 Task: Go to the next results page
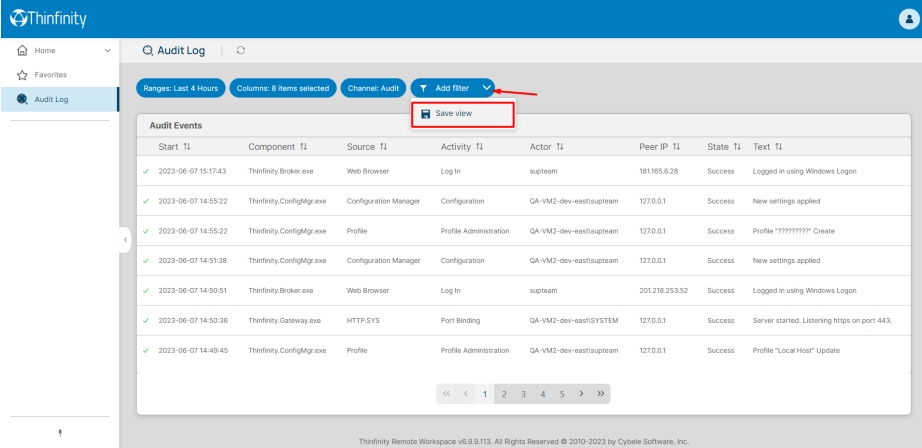pyautogui.click(x=581, y=394)
